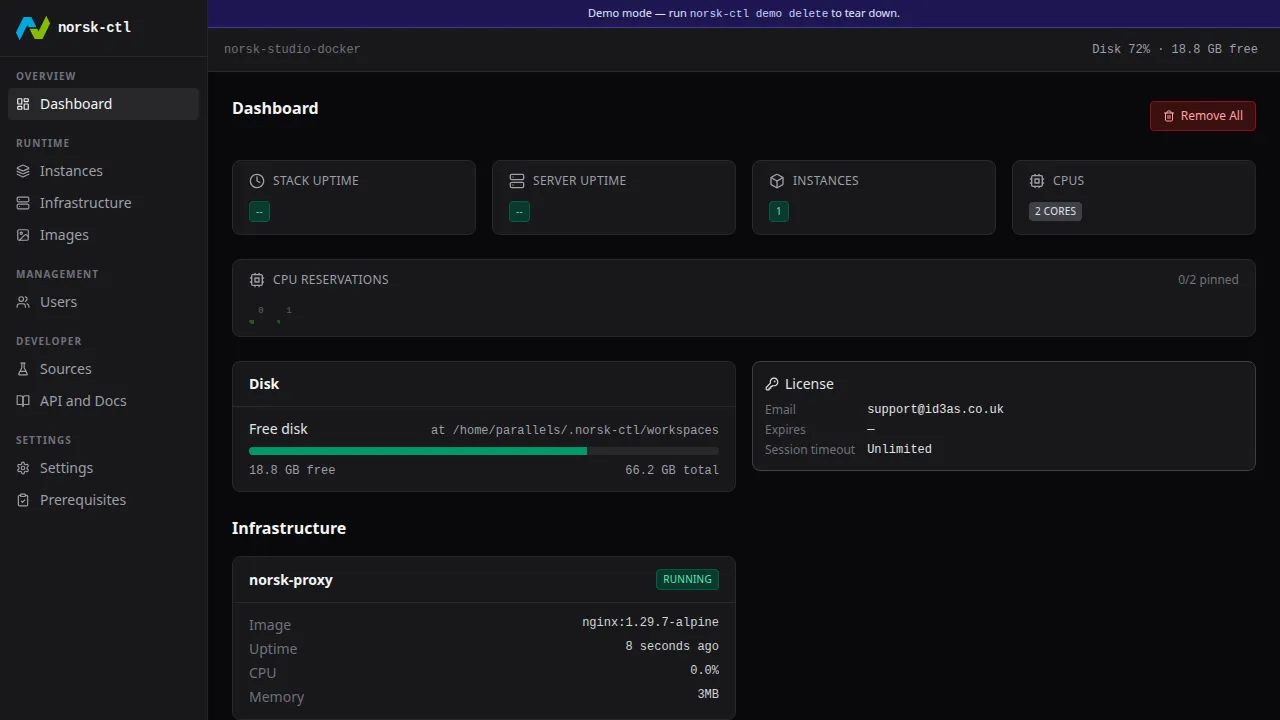Click the RUNNING status badge on norsk-proxy
Screen dimensions: 1280x720
coord(687,580)
